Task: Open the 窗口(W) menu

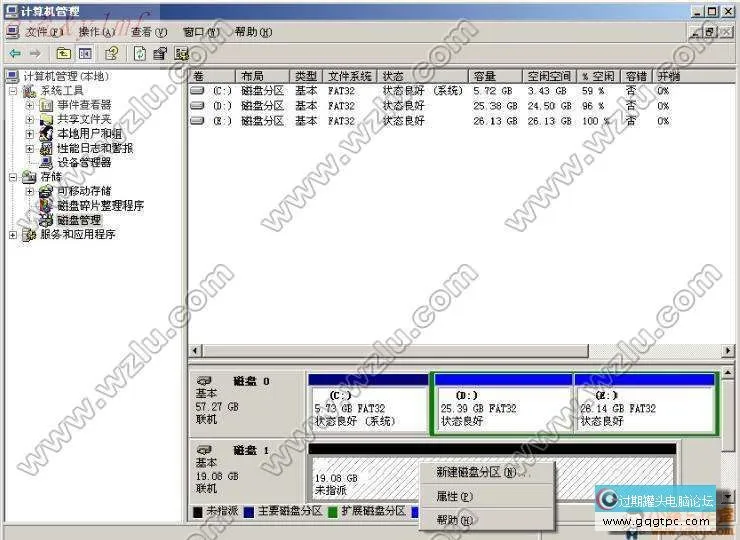Action: 202,32
